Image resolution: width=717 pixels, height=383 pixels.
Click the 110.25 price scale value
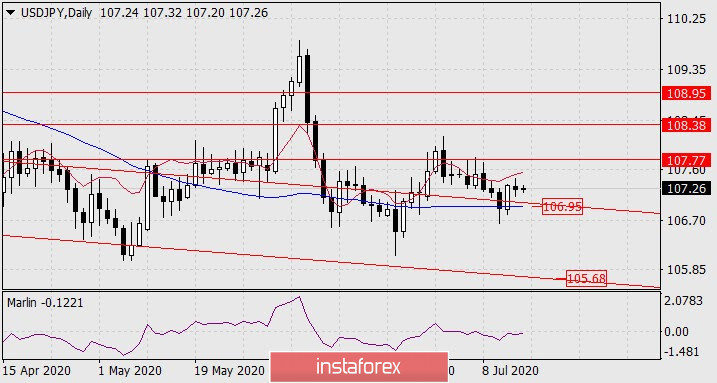[687, 19]
